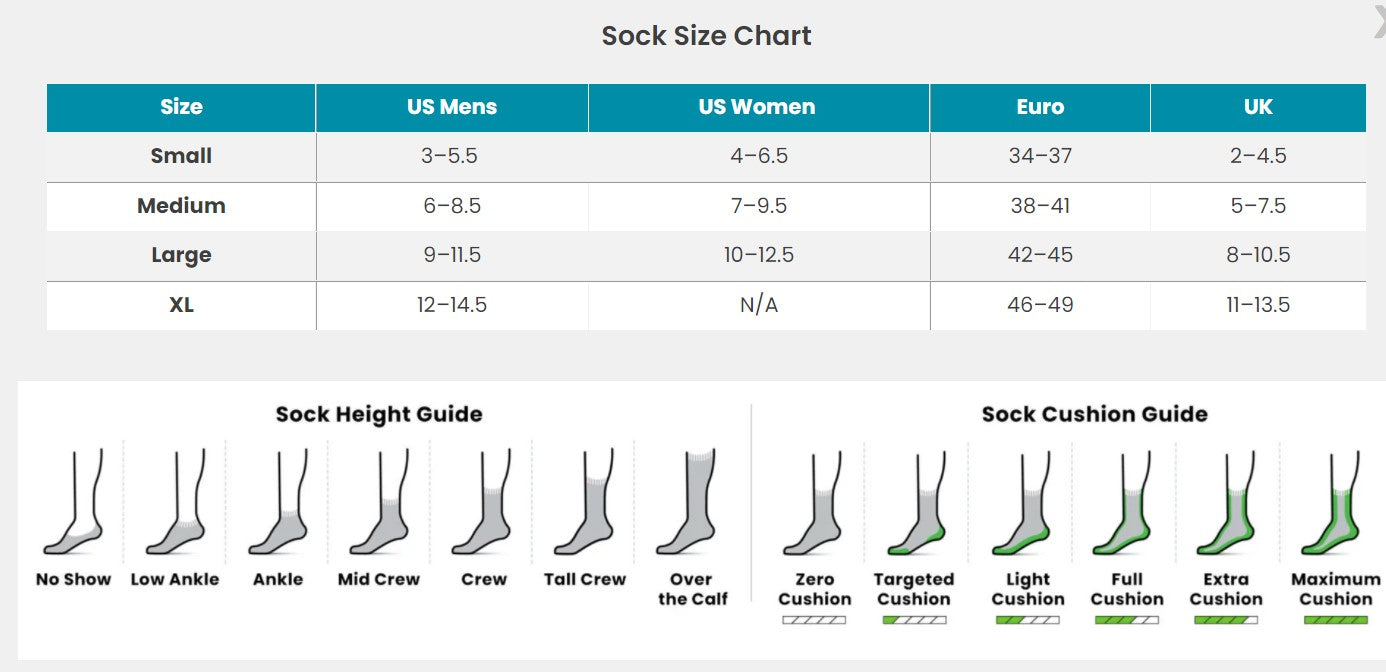Viewport: 1386px width, 672px height.
Task: Click the Large US Women 10–12.5 cell
Action: coord(759,255)
